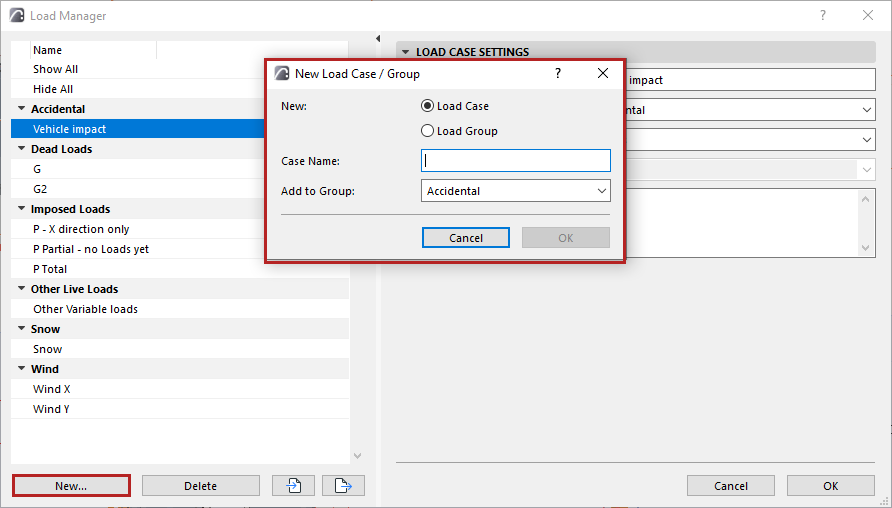Select the Load Group radio button
Viewport: 892px width, 508px height.
[x=427, y=131]
